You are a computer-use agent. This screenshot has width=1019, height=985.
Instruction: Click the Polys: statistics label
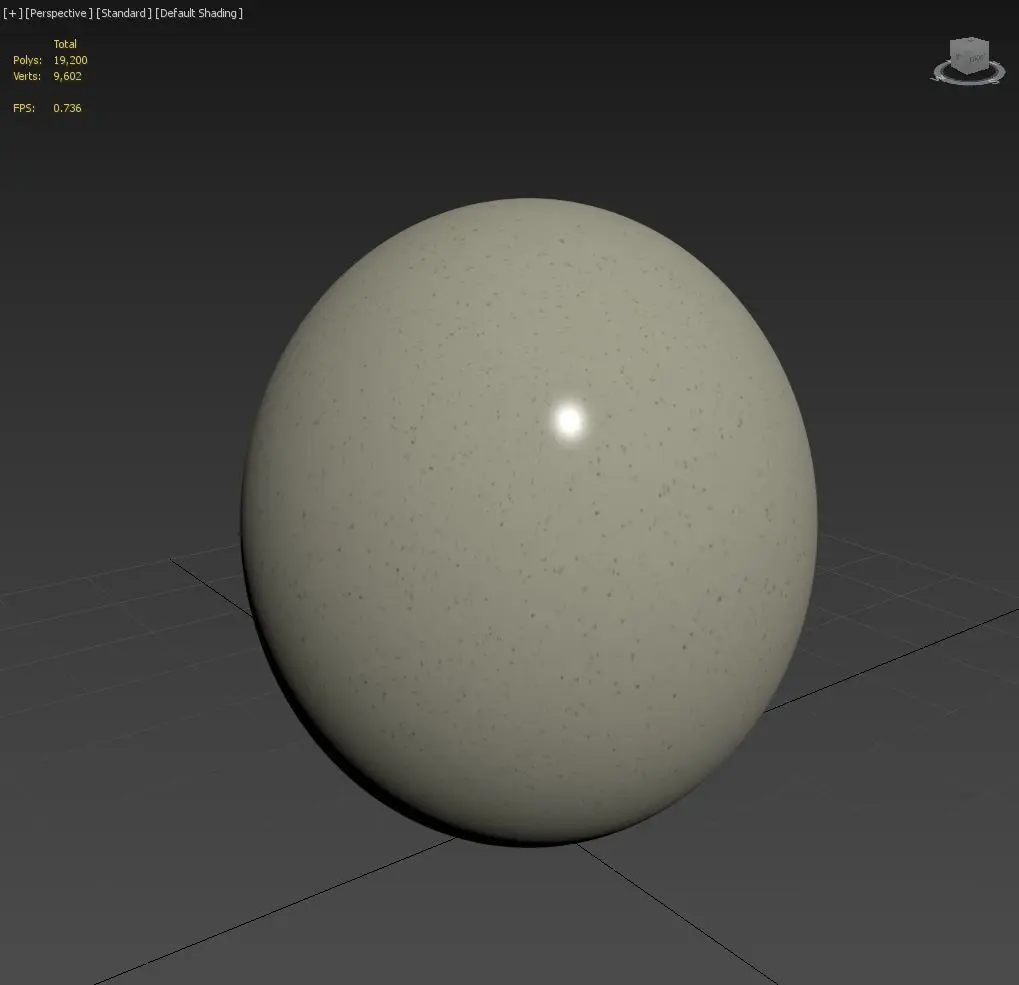point(27,60)
